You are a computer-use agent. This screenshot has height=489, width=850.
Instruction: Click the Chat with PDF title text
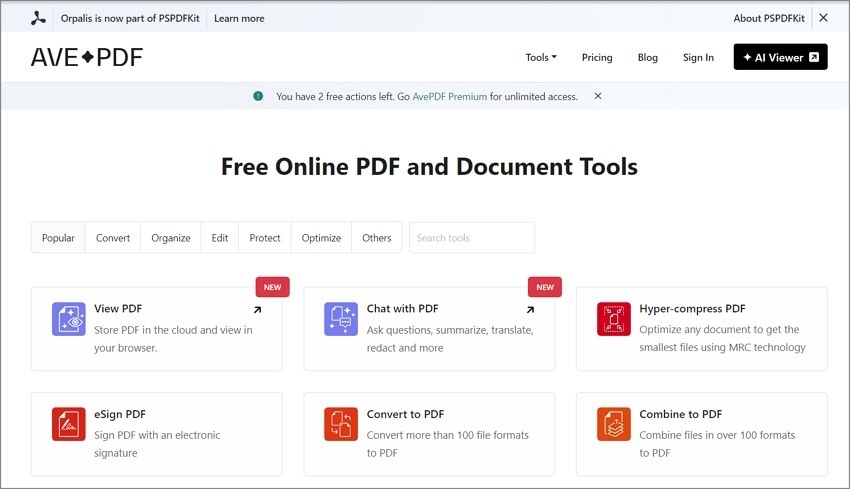coord(402,308)
